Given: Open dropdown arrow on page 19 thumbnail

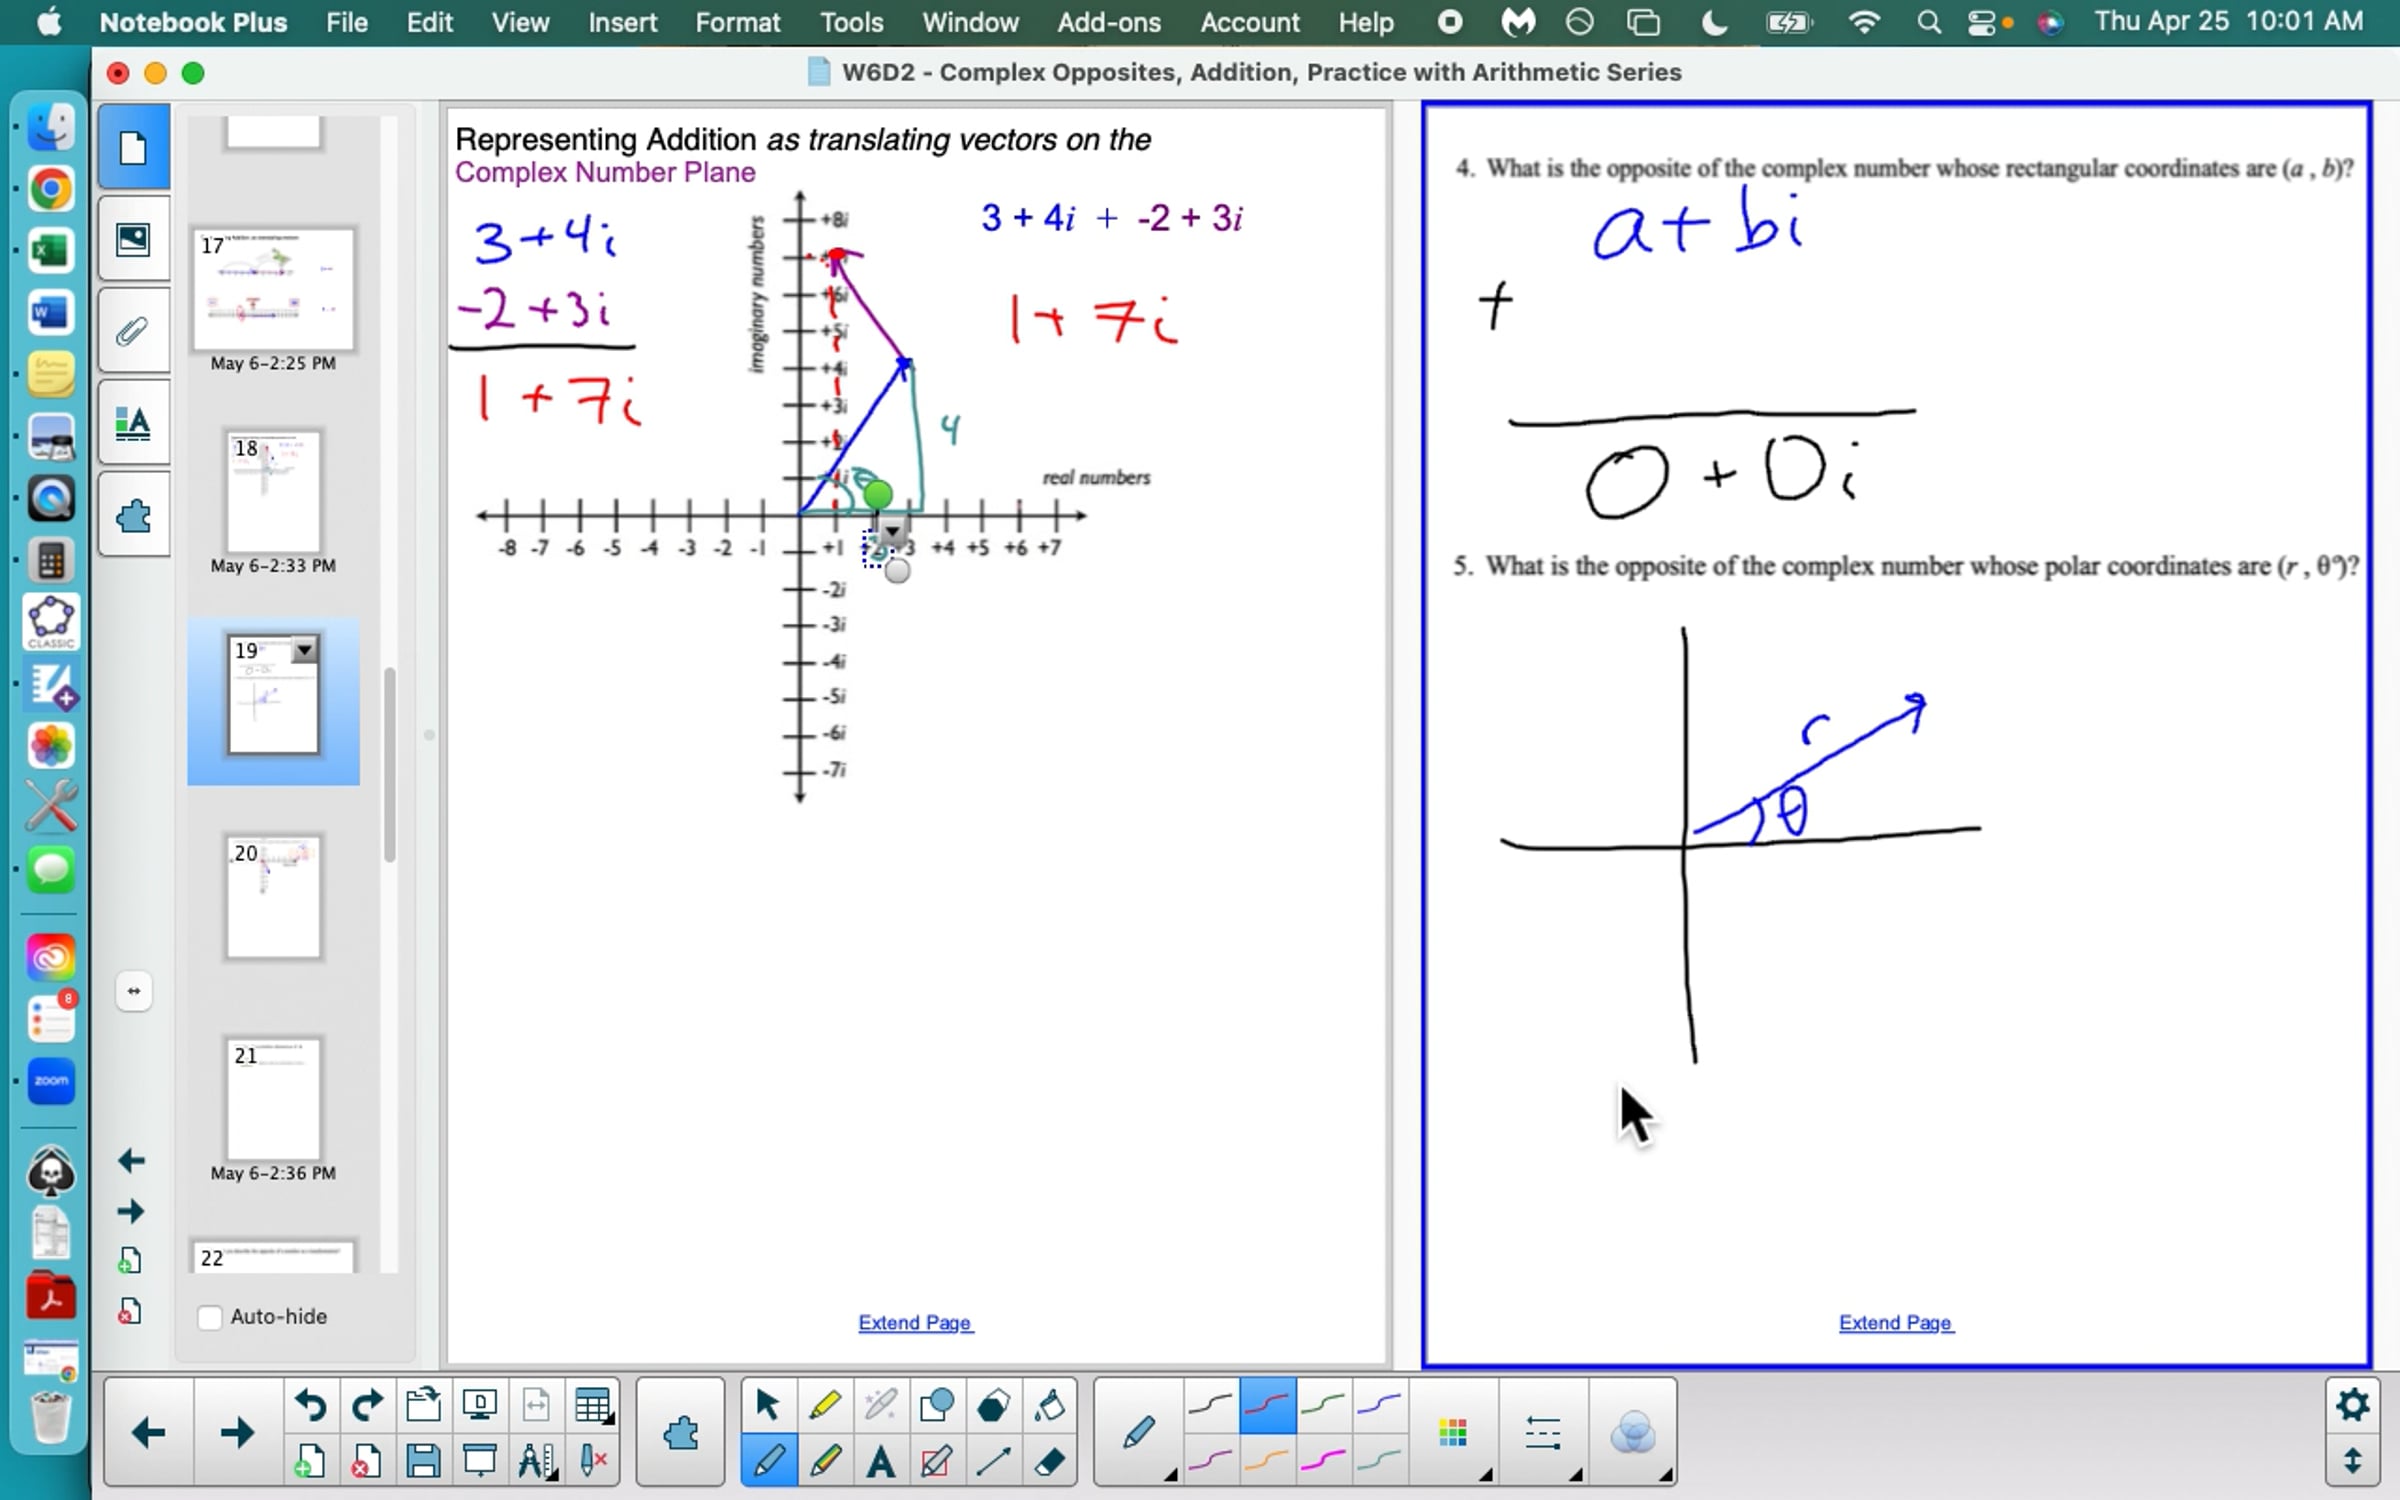Looking at the screenshot, I should click(x=304, y=651).
